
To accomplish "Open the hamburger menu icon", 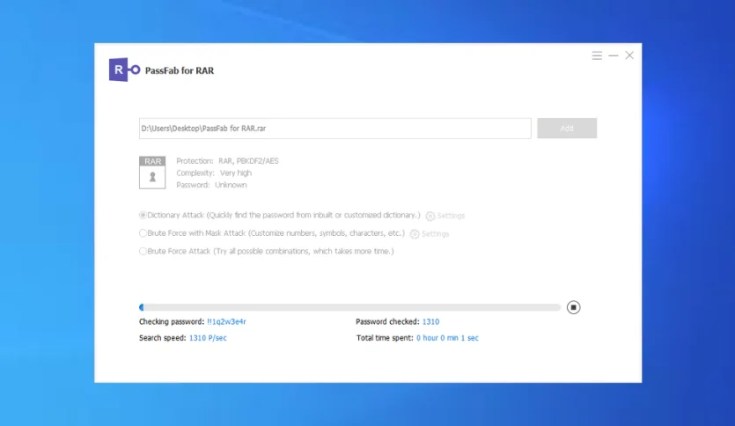I will point(596,56).
